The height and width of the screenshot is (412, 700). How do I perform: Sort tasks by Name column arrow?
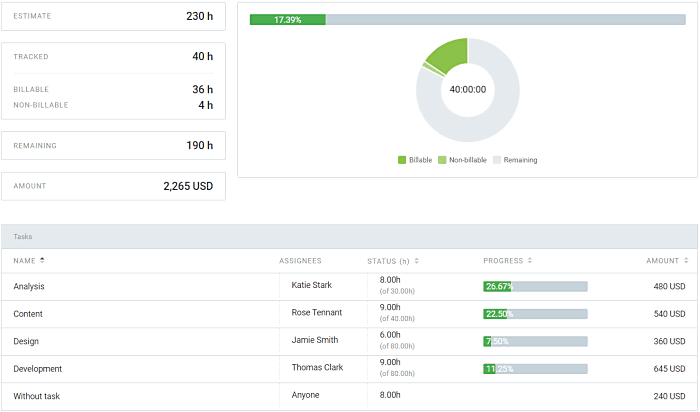coord(42,261)
